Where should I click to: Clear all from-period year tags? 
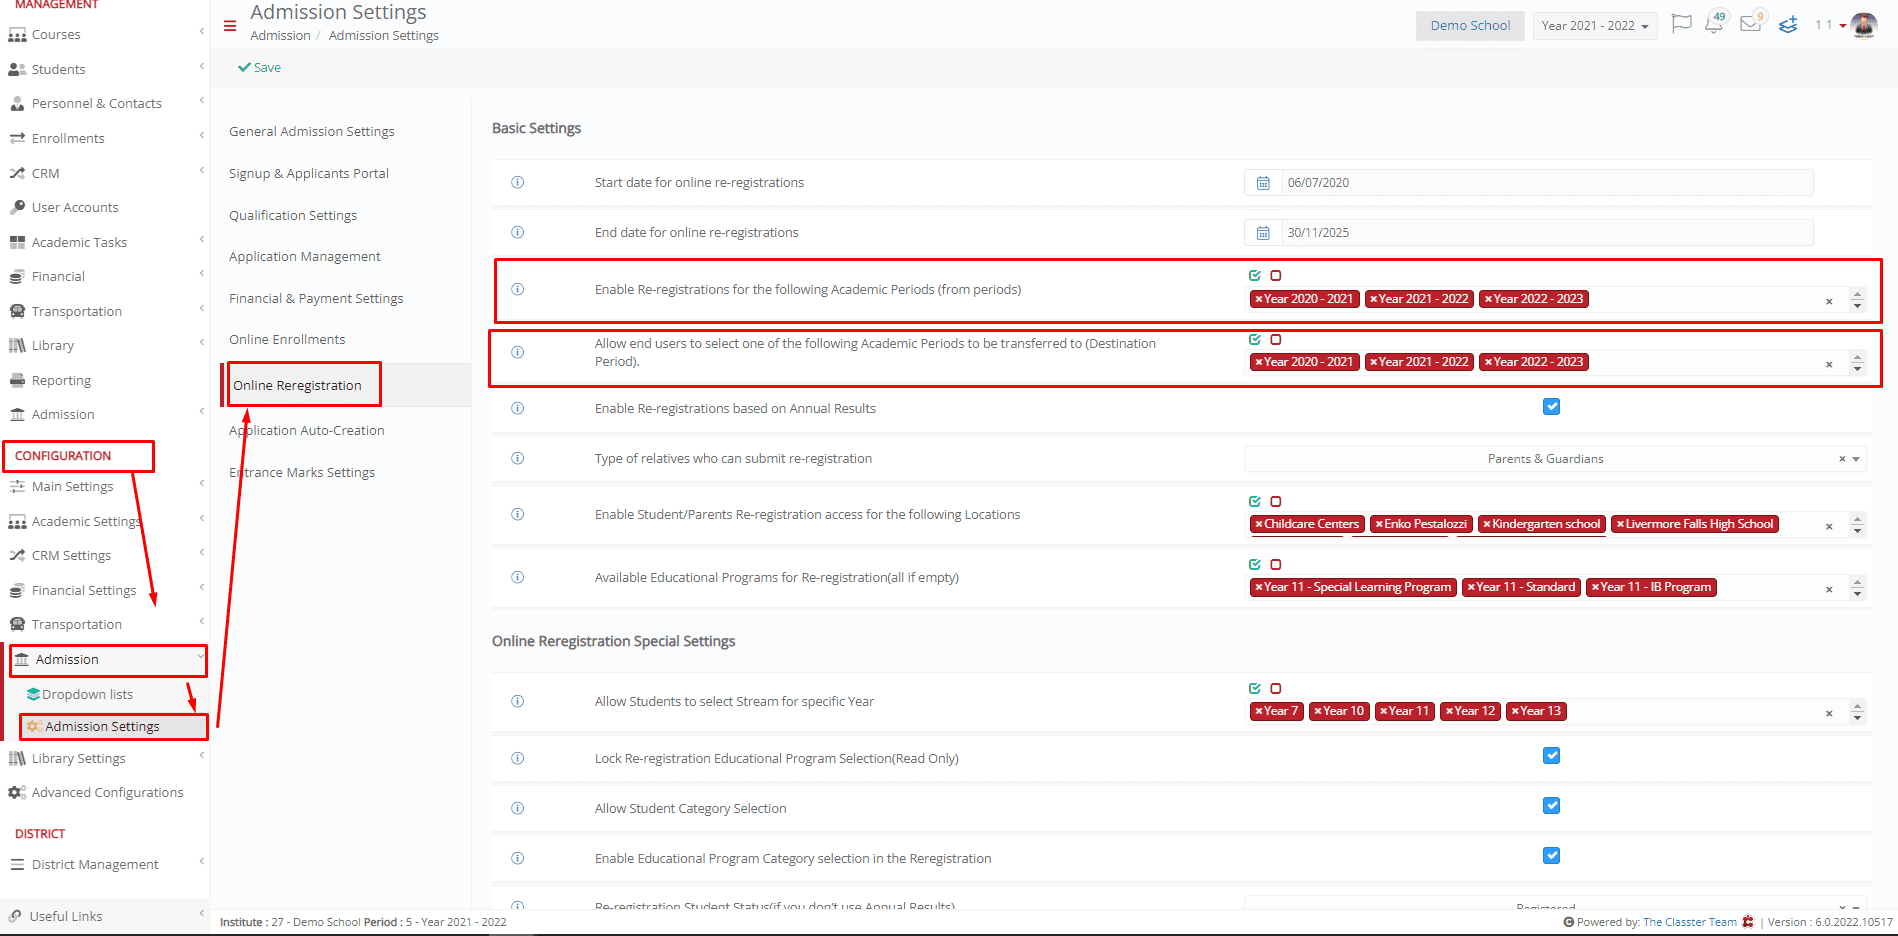click(1829, 301)
